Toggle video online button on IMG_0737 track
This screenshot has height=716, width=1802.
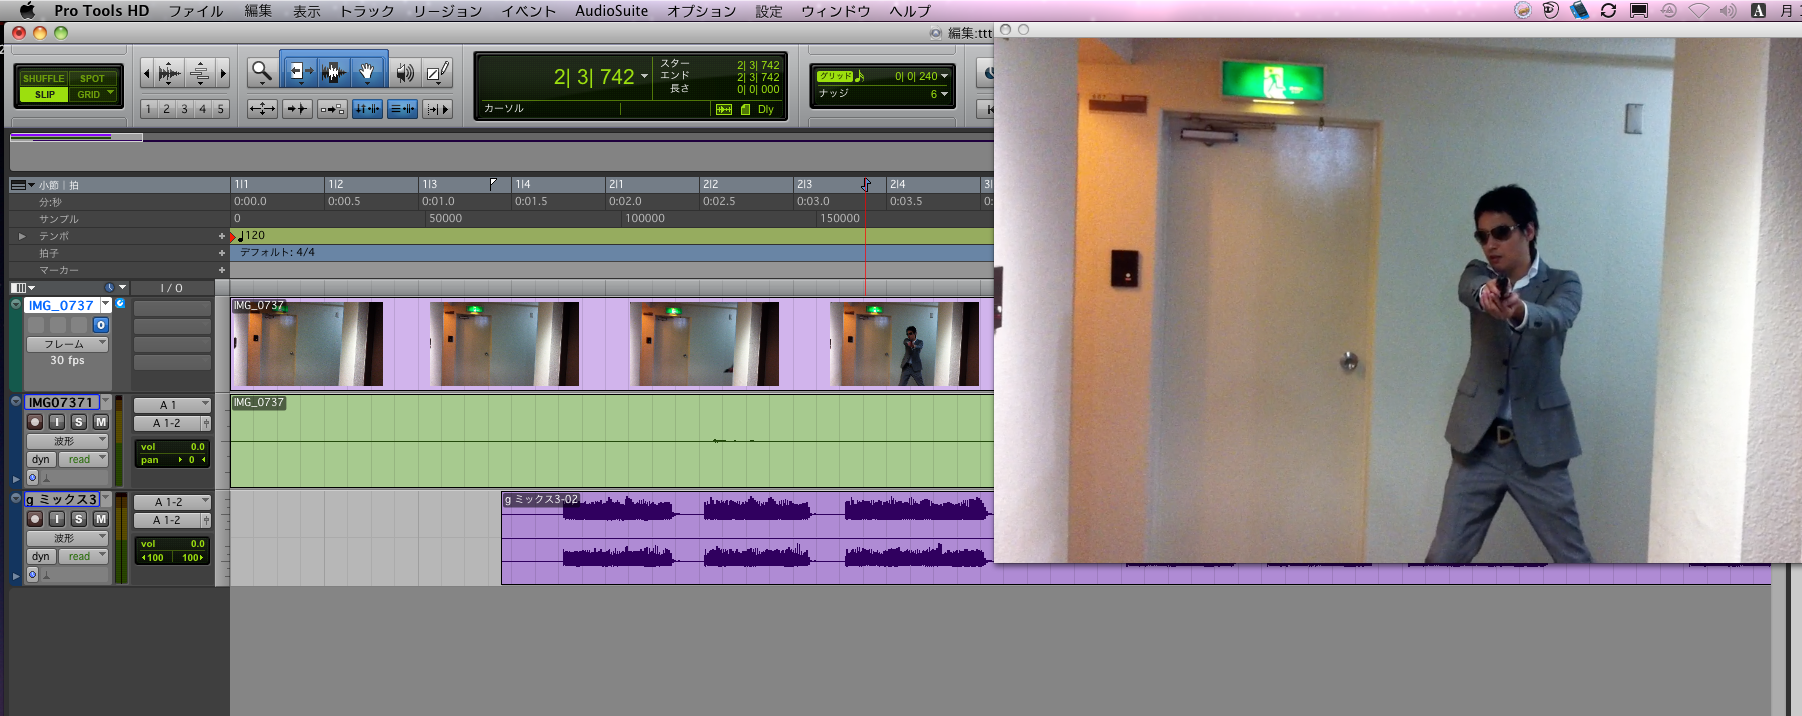[101, 325]
